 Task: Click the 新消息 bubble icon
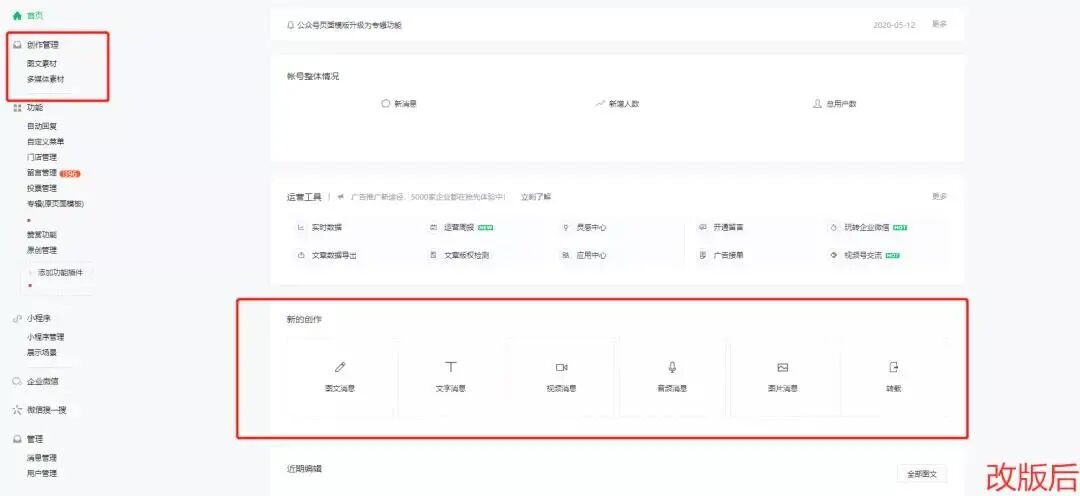click(386, 103)
